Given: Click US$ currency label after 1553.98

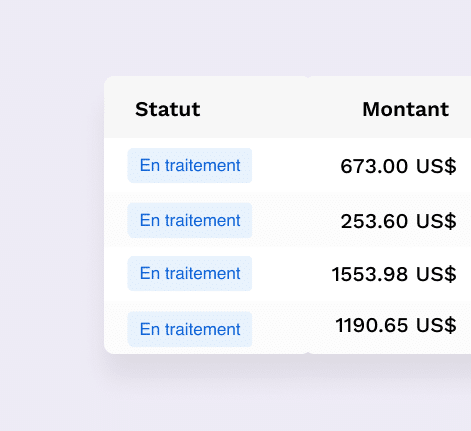Looking at the screenshot, I should (x=436, y=274).
